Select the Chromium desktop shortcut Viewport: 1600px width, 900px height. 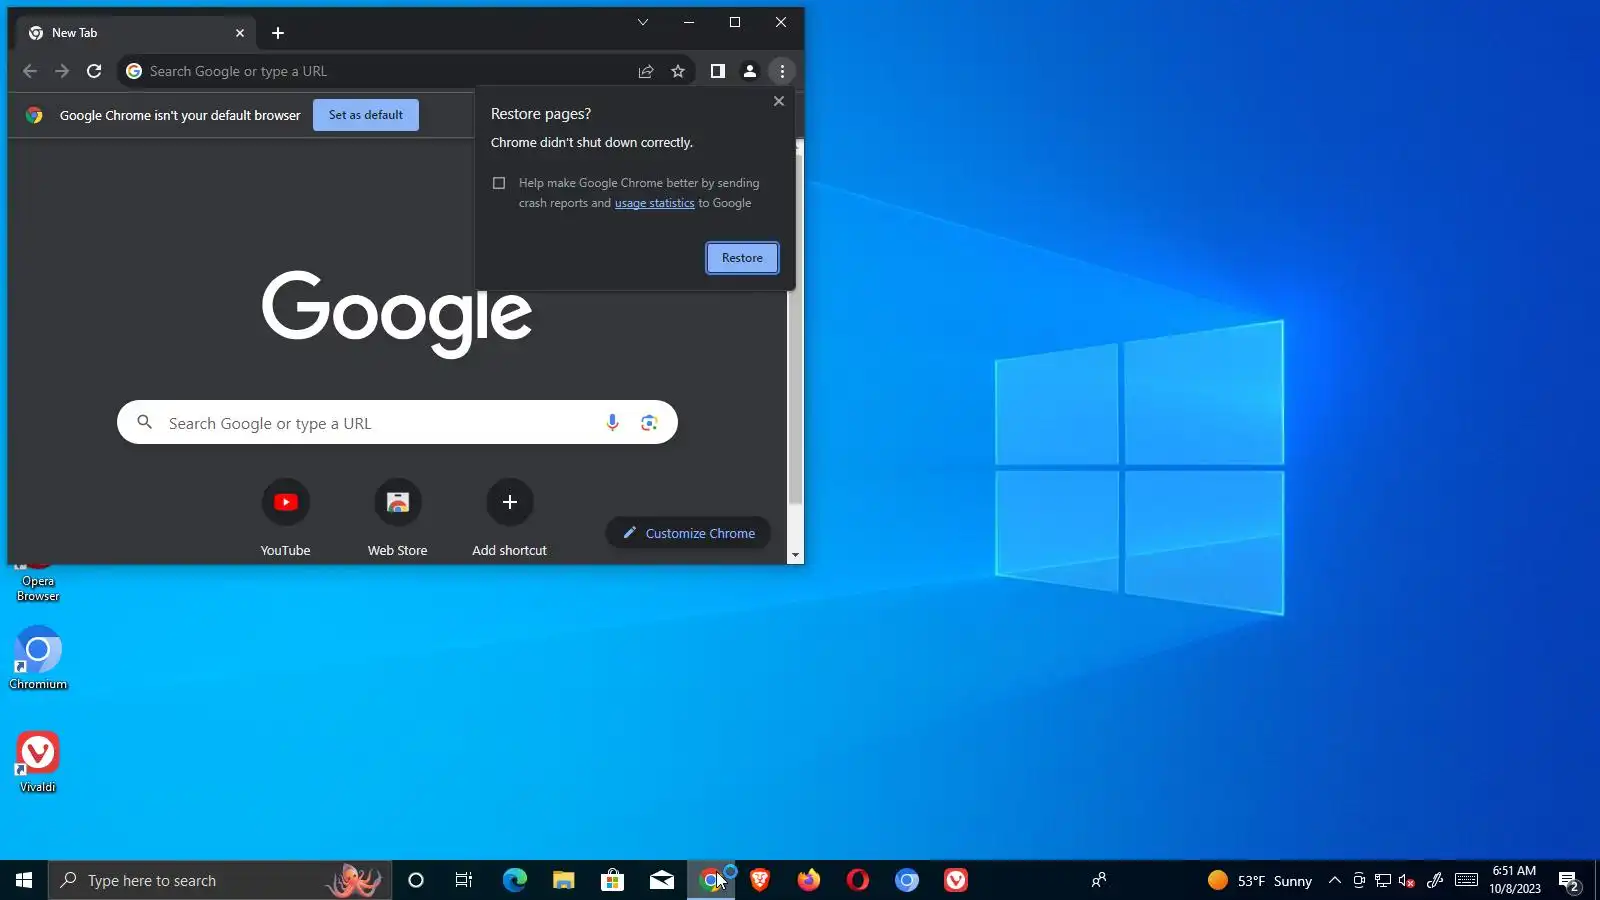pos(38,658)
